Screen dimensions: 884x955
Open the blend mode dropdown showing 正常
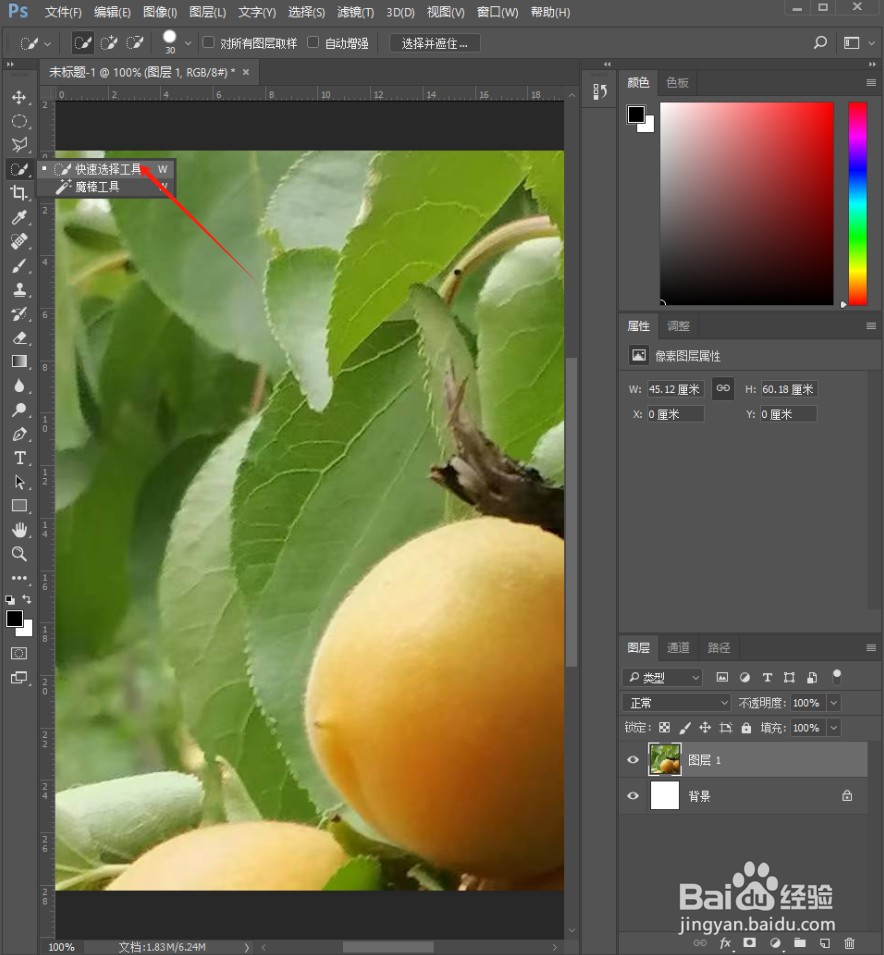tap(675, 702)
